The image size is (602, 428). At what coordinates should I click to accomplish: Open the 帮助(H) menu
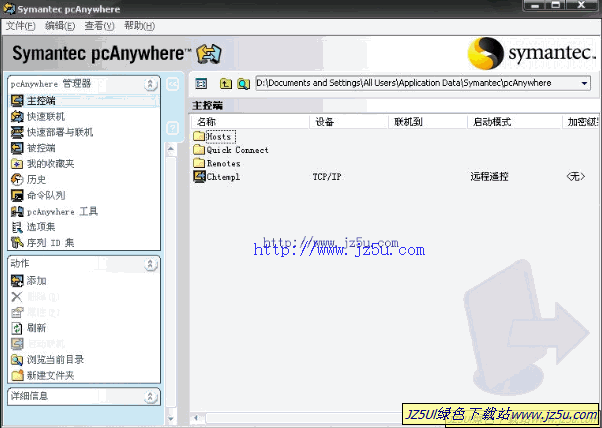point(139,26)
